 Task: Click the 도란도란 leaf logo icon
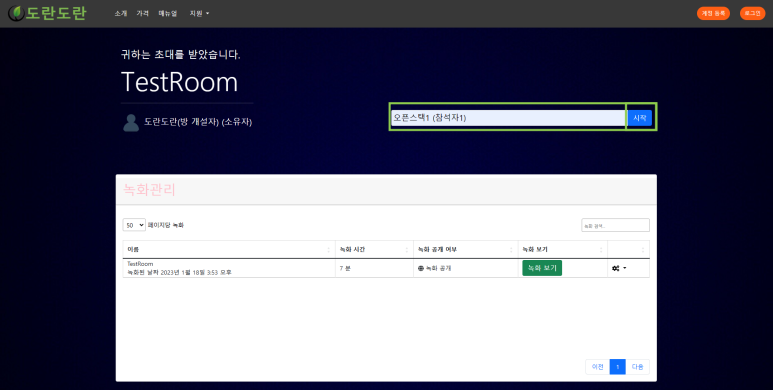(16, 13)
